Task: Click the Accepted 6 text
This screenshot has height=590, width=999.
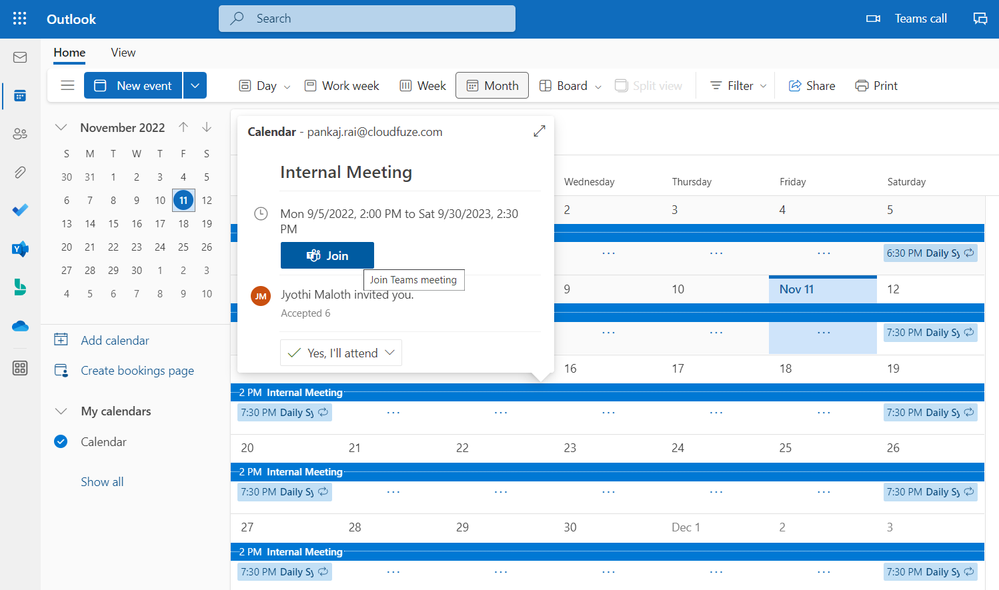Action: pos(305,313)
